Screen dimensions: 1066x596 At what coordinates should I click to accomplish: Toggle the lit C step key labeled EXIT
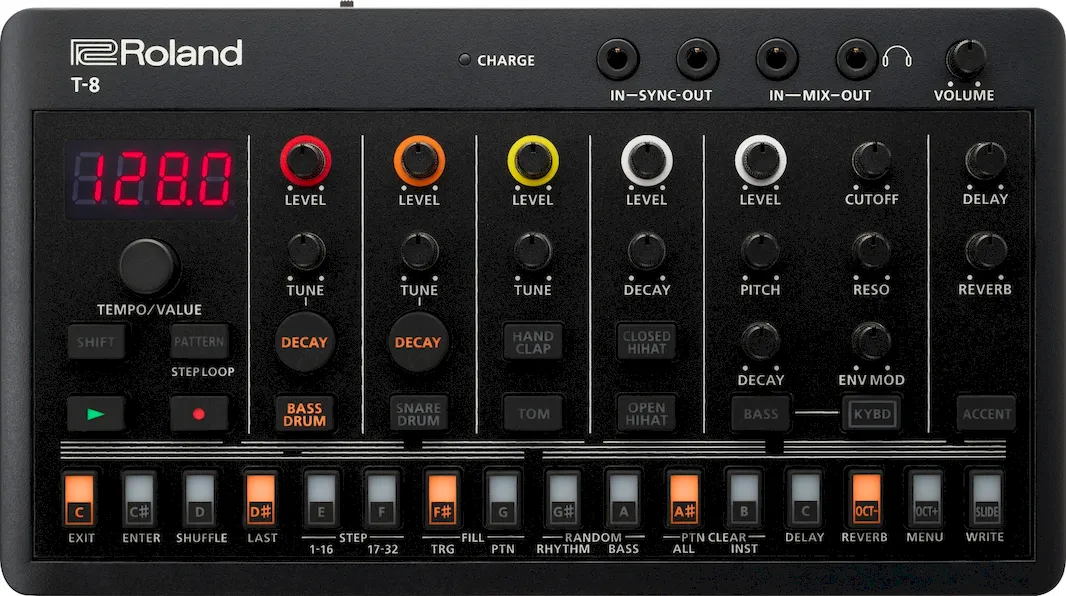(80, 499)
